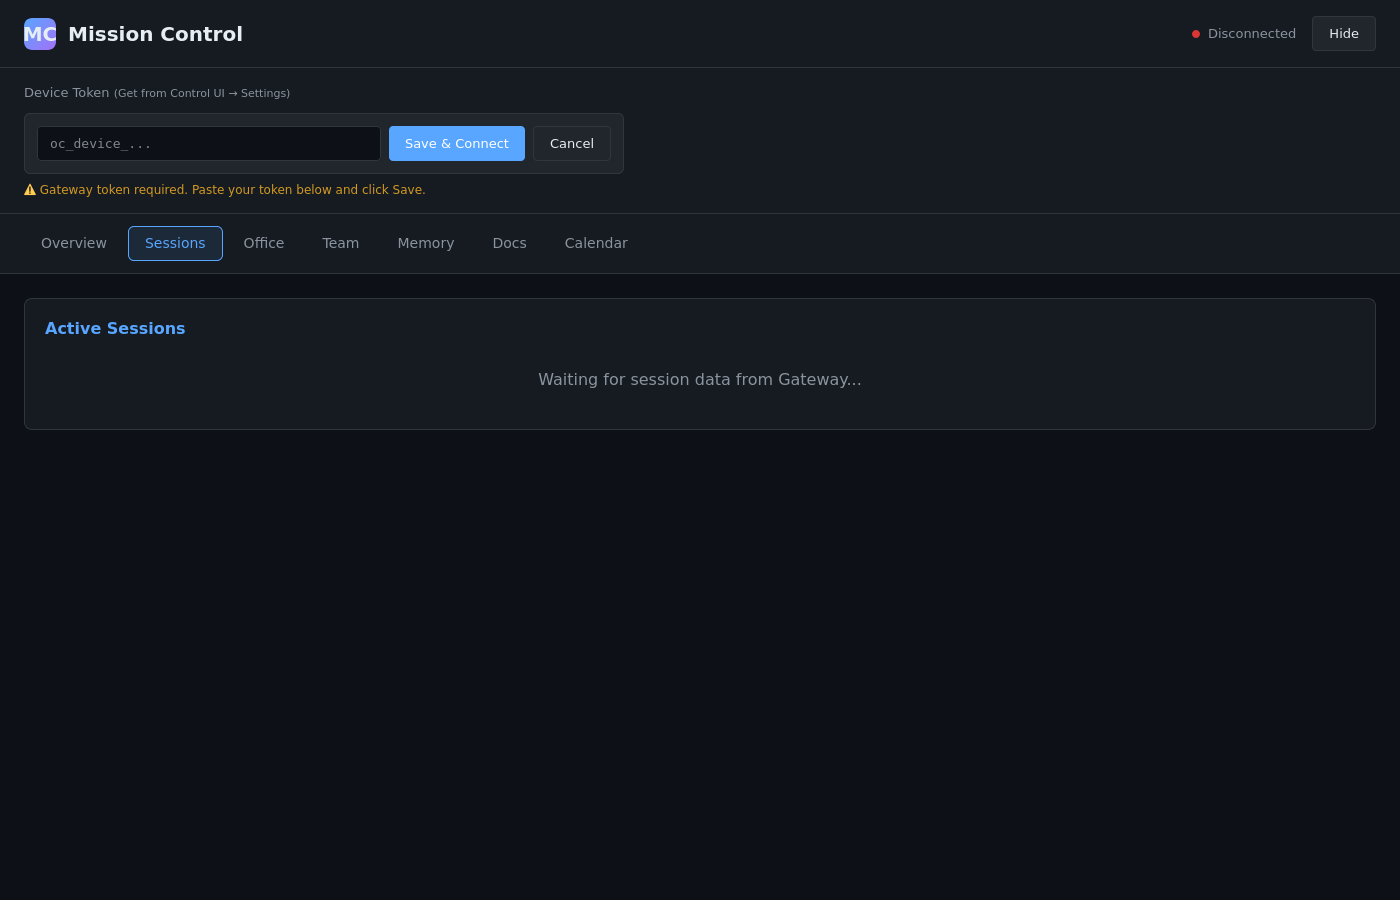
Task: Open the Office tab
Action: click(x=264, y=243)
